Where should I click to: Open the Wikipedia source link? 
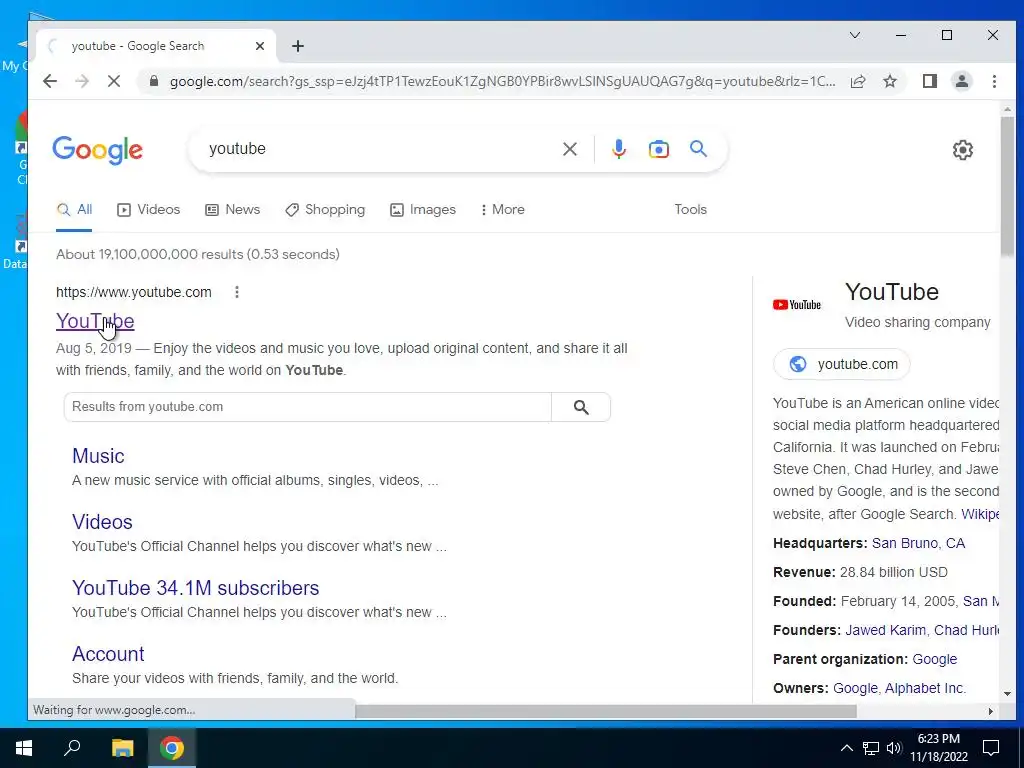pyautogui.click(x=980, y=514)
